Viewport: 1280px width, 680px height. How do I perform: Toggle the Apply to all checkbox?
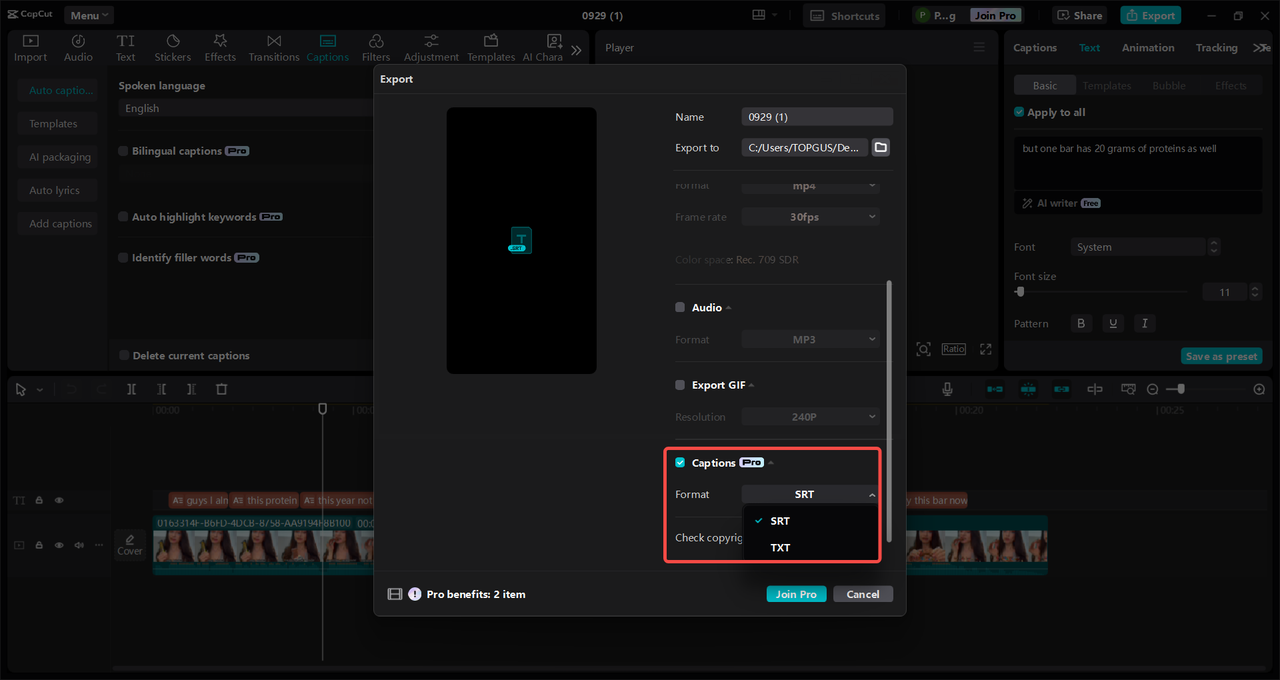1019,113
